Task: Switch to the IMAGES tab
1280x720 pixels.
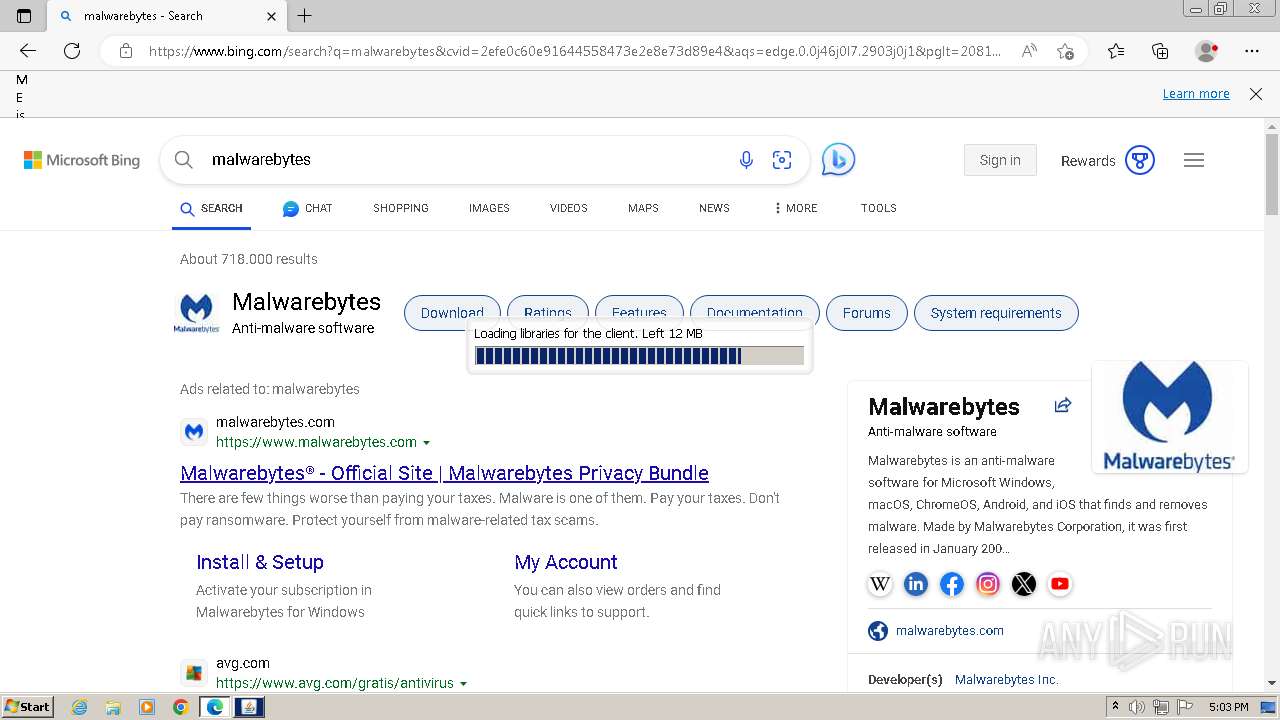Action: [489, 208]
